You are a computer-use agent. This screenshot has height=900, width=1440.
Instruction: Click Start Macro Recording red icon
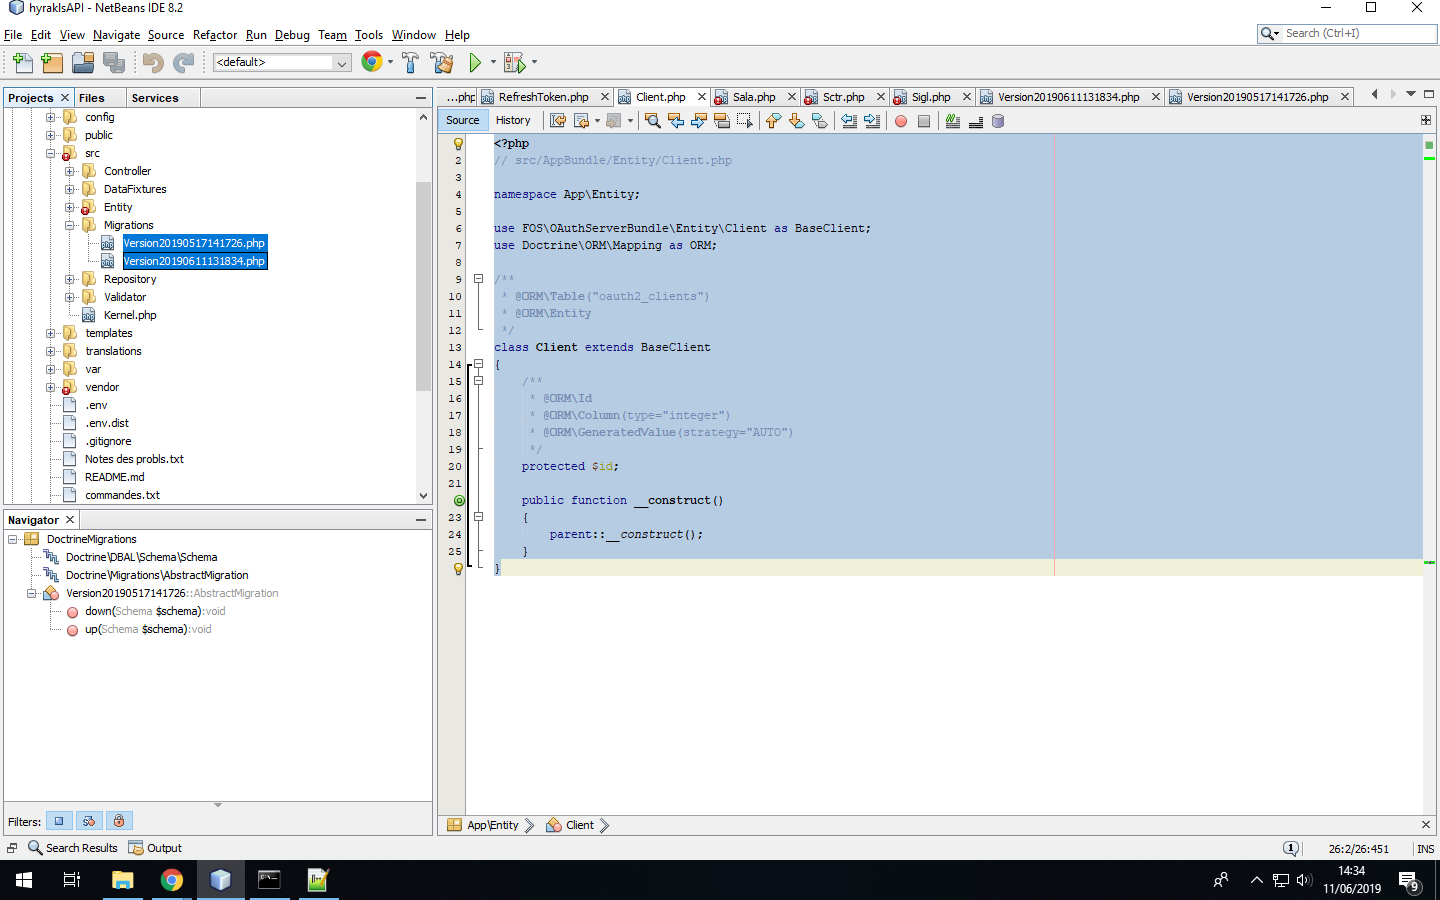pos(901,121)
